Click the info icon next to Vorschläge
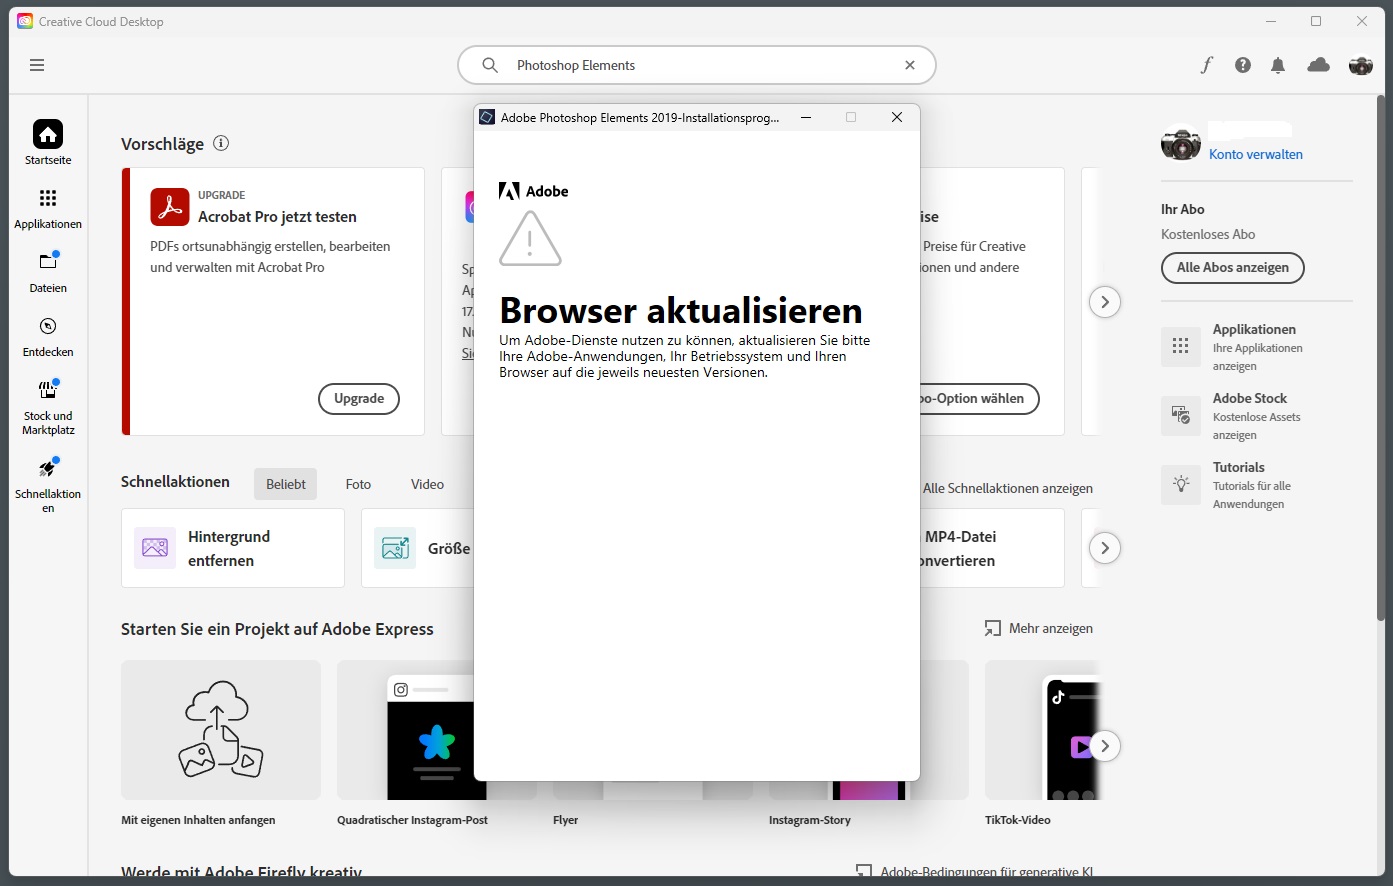 [221, 143]
